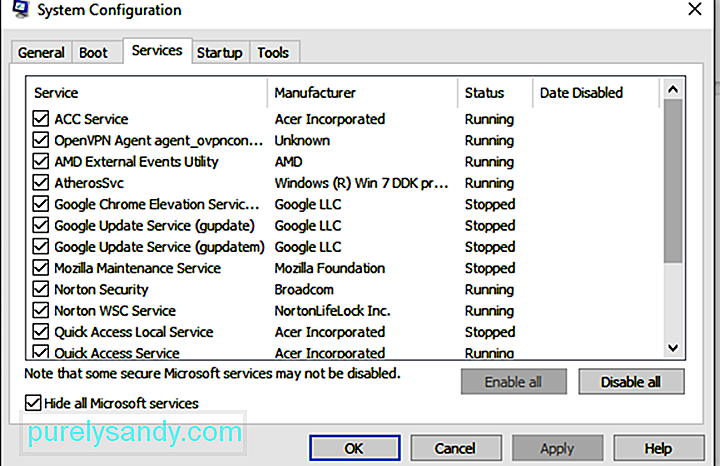Click the services list scrollbar thumb
Viewport: 720px width, 466px height.
tap(673, 181)
